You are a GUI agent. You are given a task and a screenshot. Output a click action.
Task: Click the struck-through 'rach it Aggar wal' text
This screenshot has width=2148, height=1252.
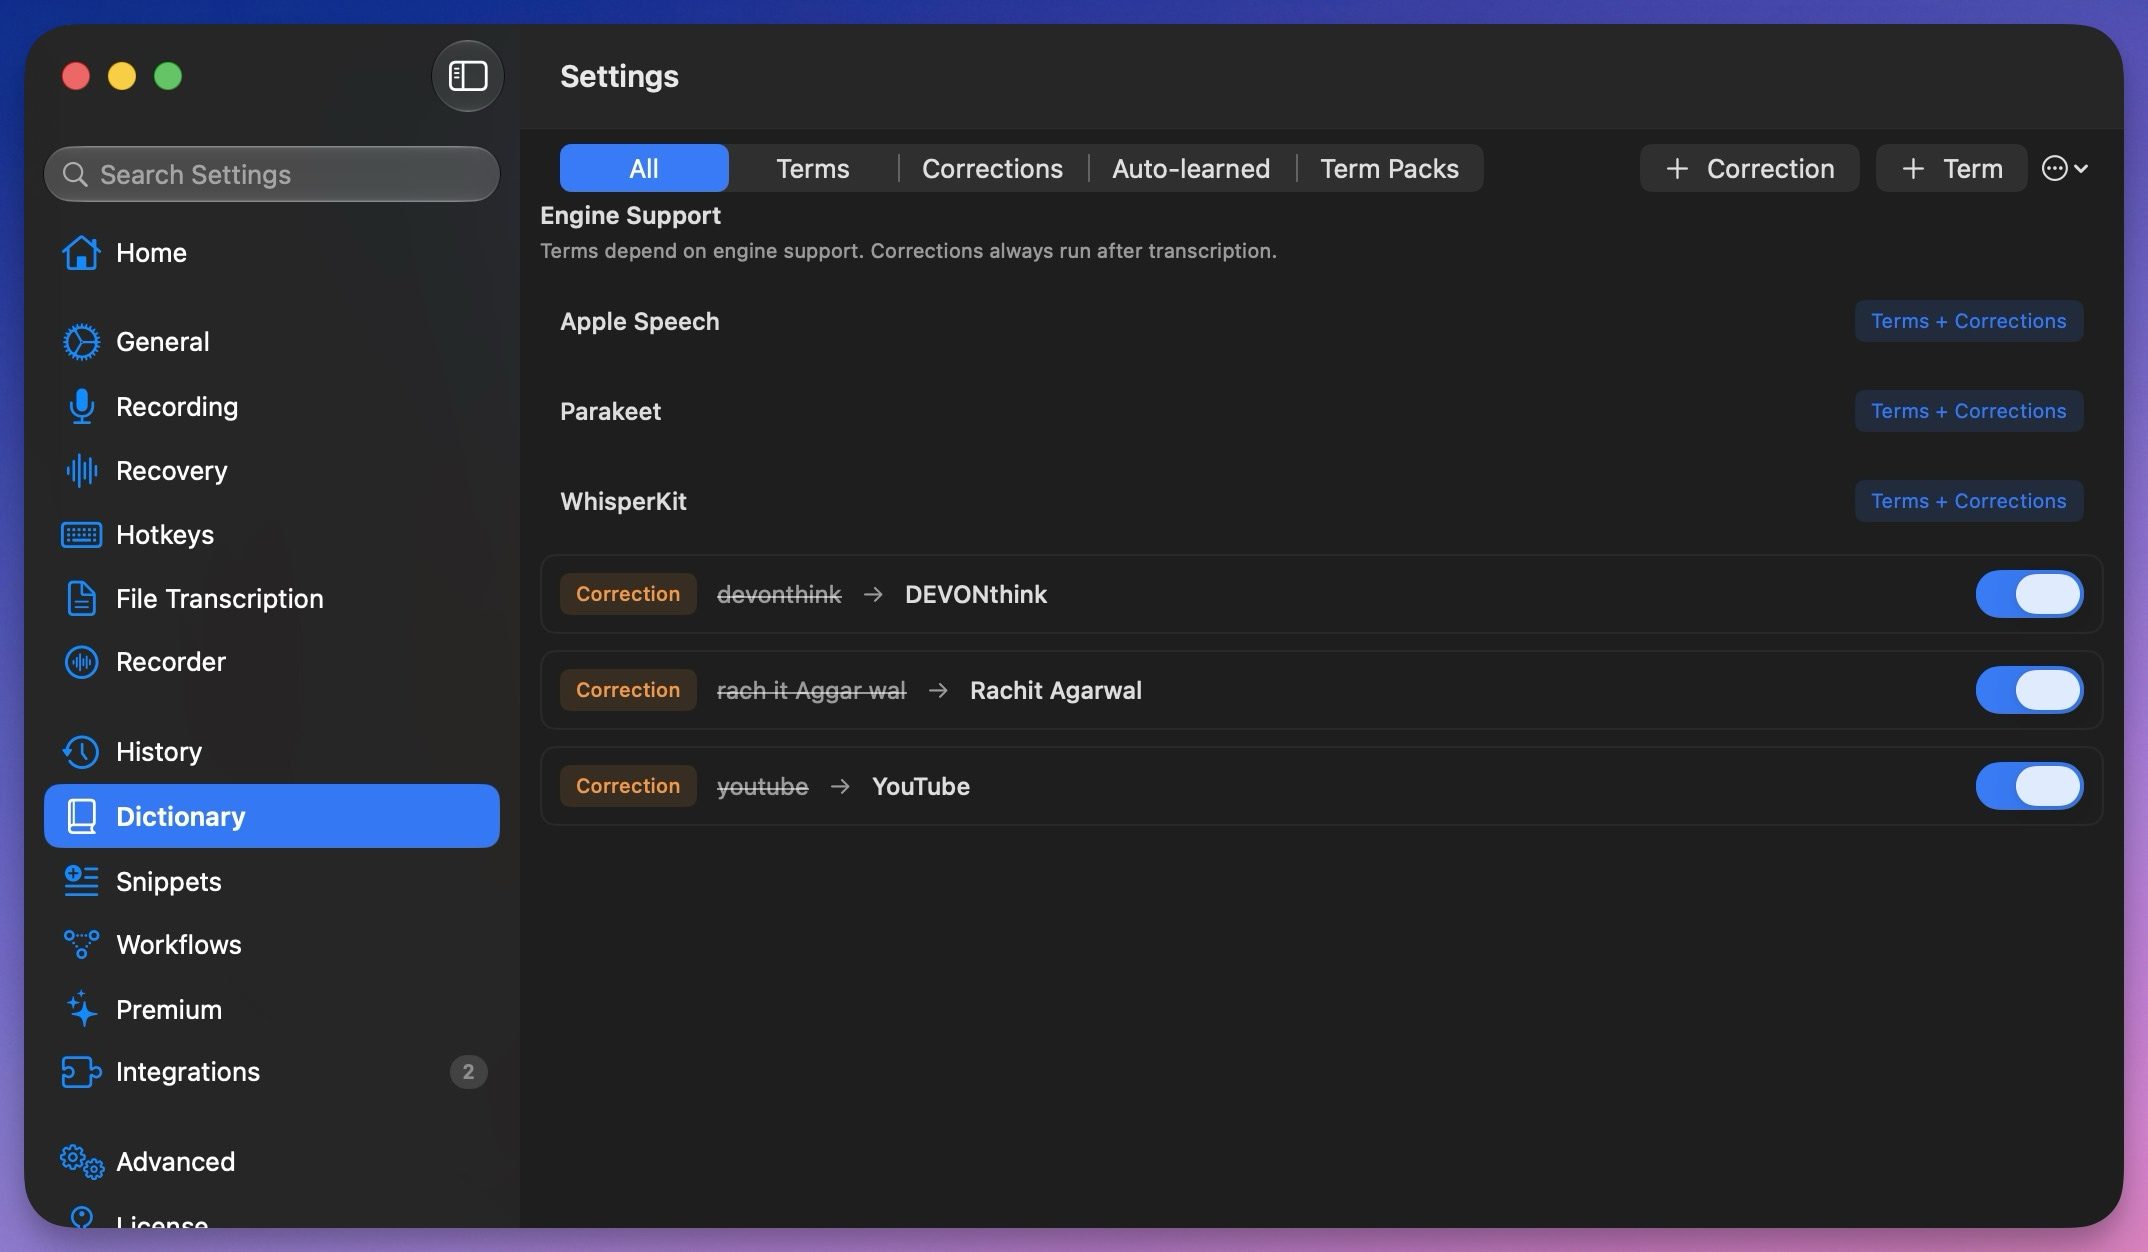pyautogui.click(x=811, y=690)
